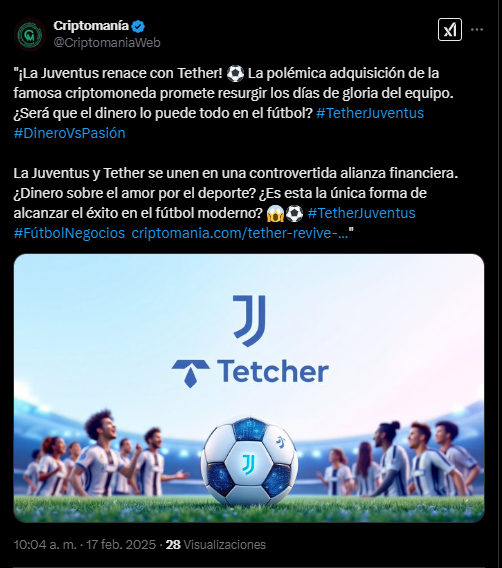
Task: Open the three-dot more options menu
Action: coord(477,30)
